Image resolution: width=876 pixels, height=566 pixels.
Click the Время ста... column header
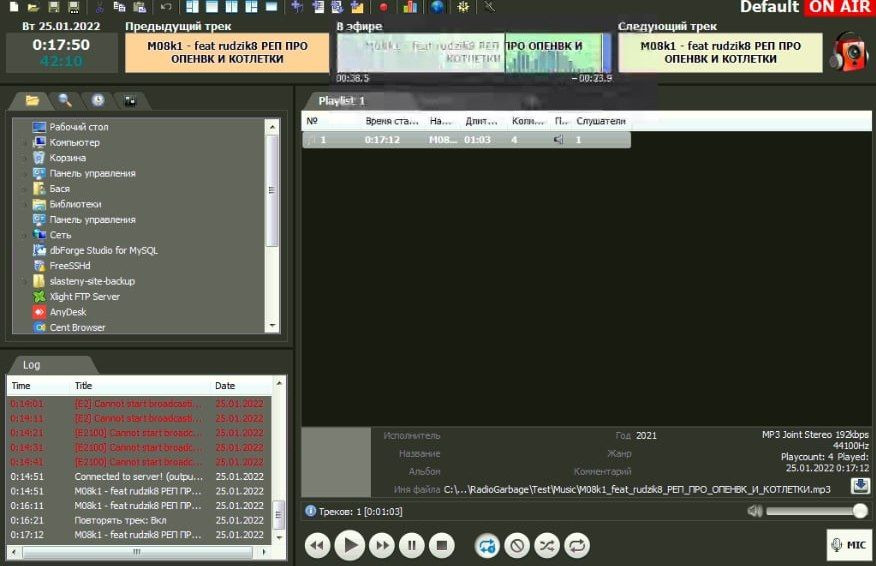pyautogui.click(x=392, y=121)
